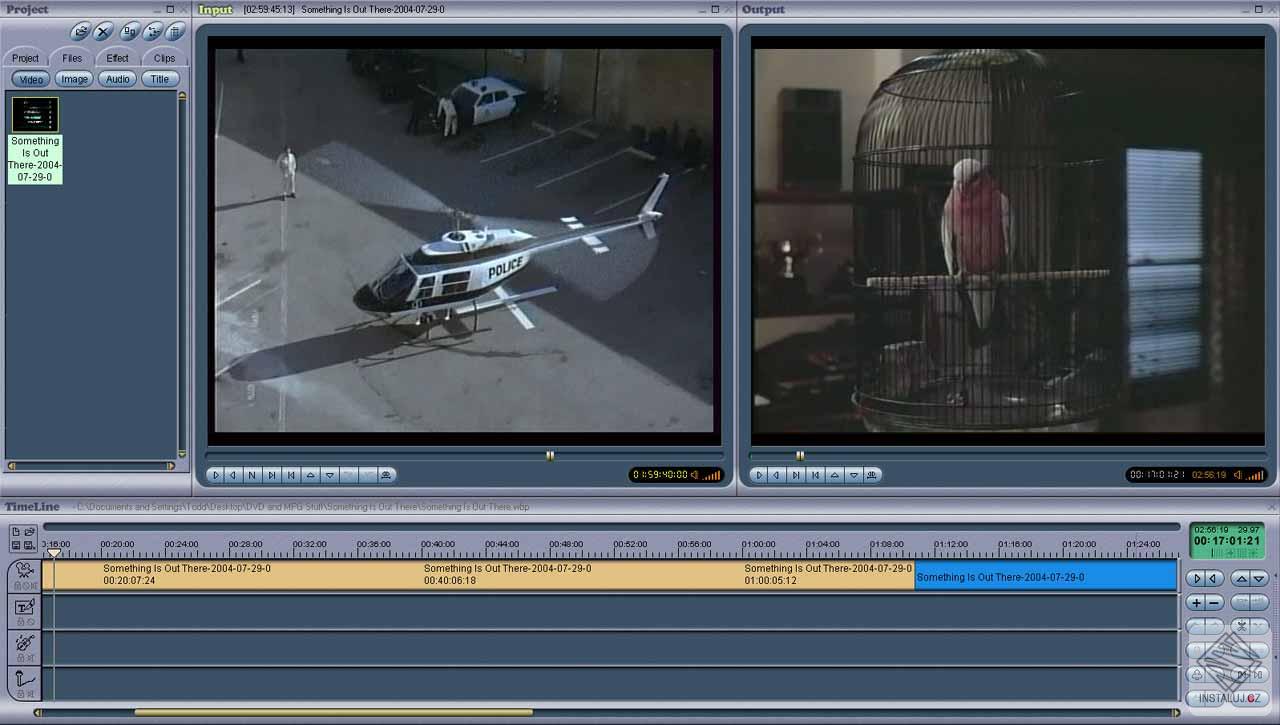Click the Input monitor speaker volume icon
The image size is (1280, 725).
click(694, 475)
